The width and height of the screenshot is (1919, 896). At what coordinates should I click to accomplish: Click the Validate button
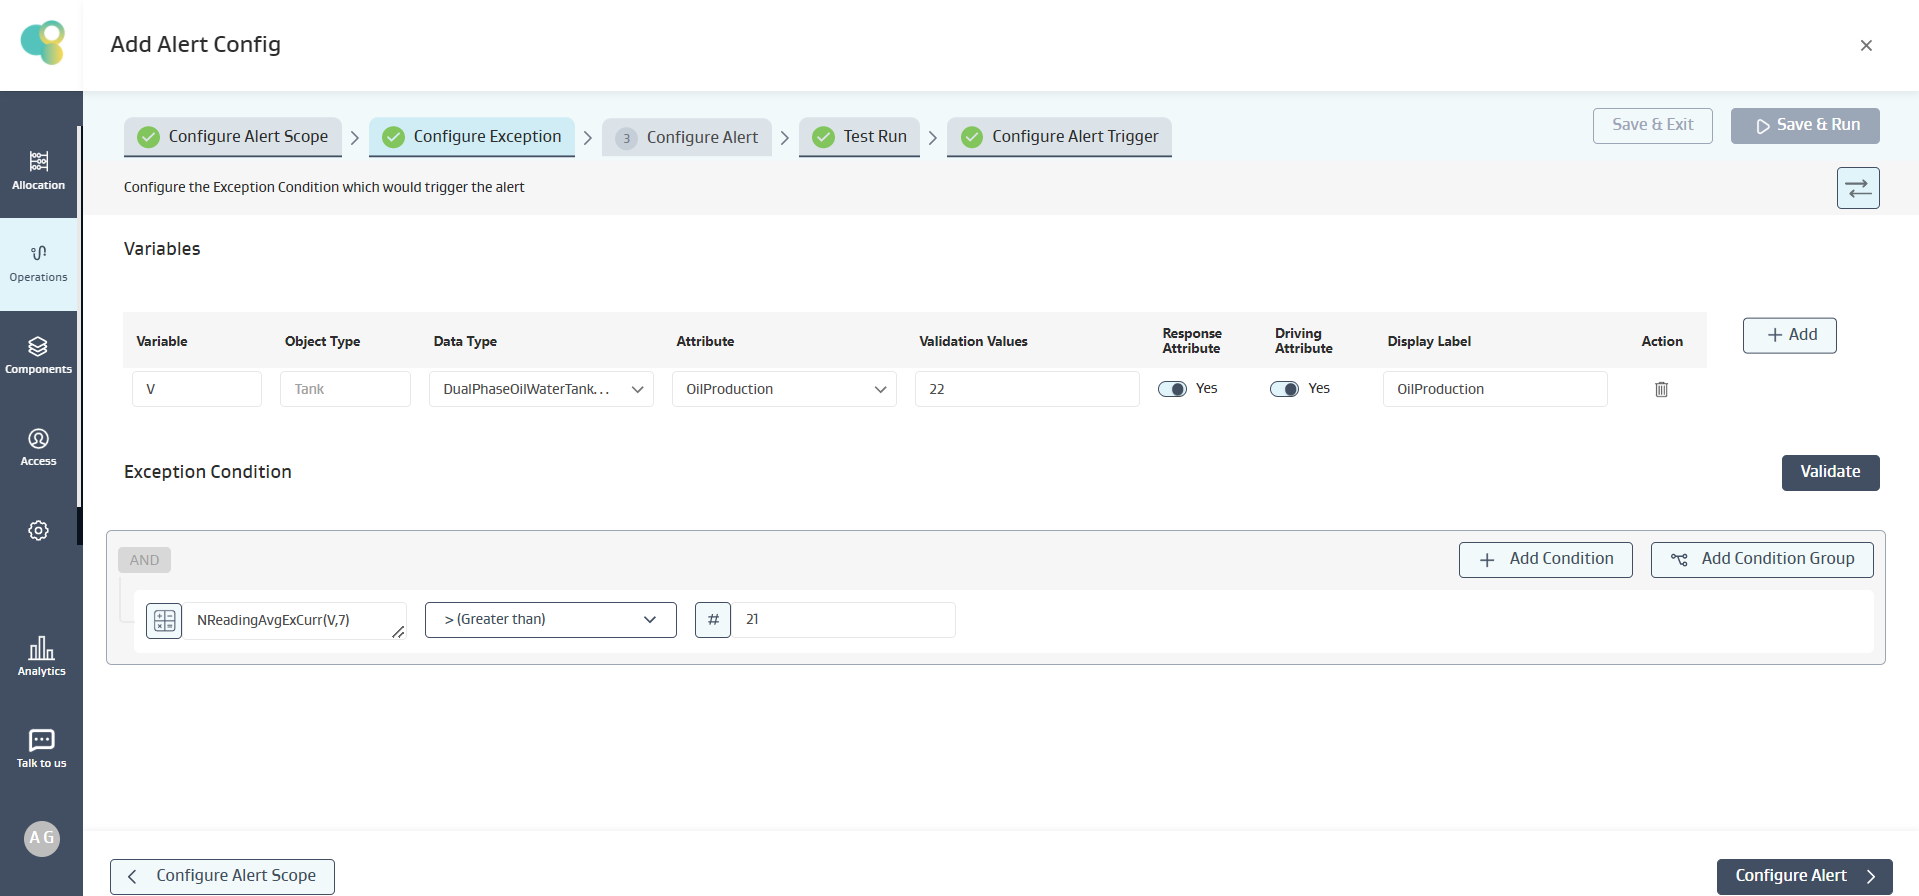[1829, 472]
